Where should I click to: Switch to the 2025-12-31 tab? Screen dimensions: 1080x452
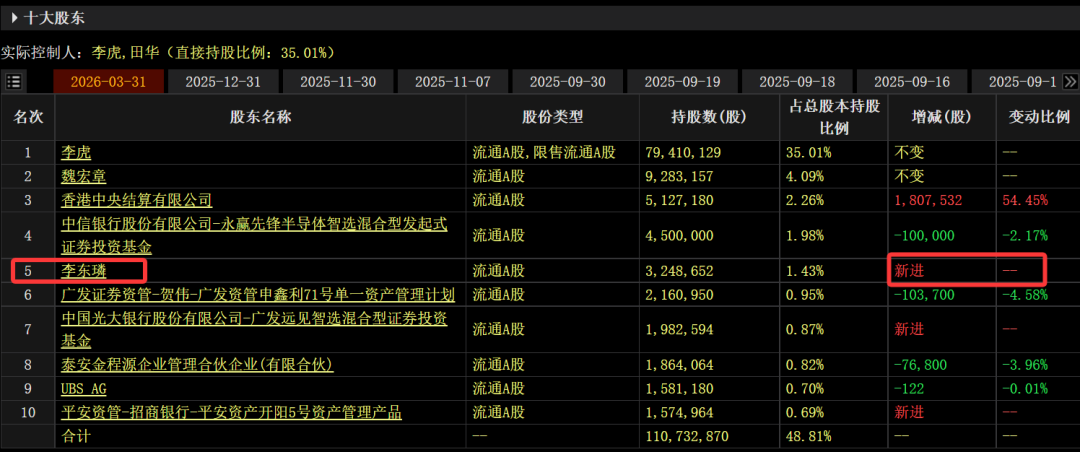[224, 82]
